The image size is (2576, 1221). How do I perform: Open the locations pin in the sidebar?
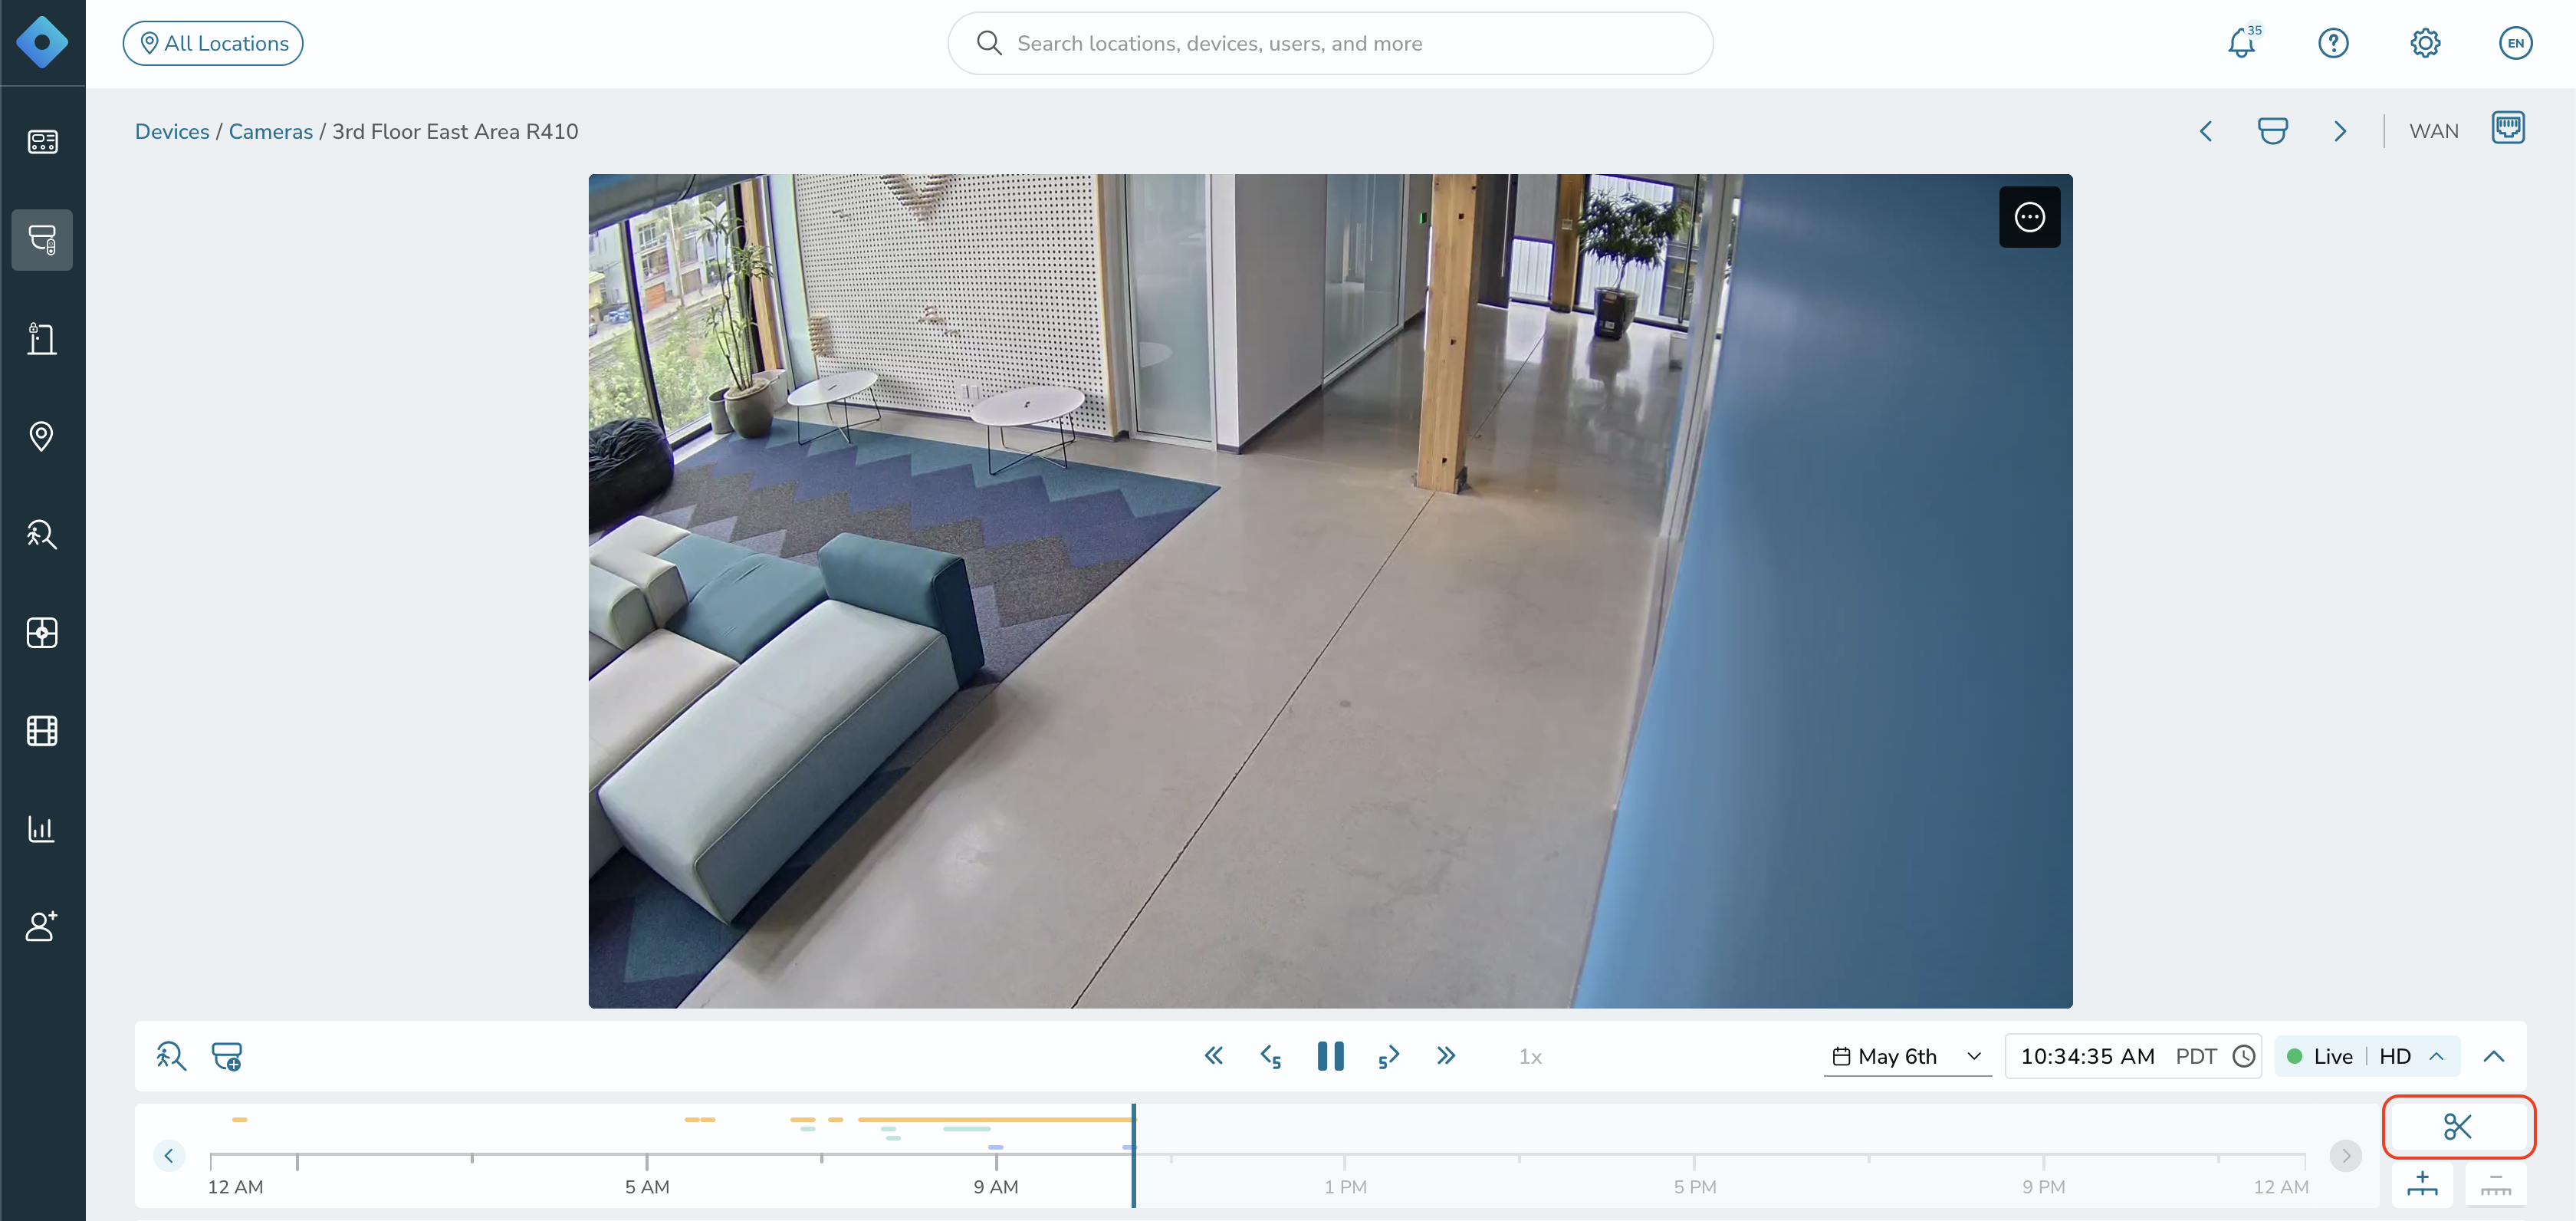(x=42, y=436)
